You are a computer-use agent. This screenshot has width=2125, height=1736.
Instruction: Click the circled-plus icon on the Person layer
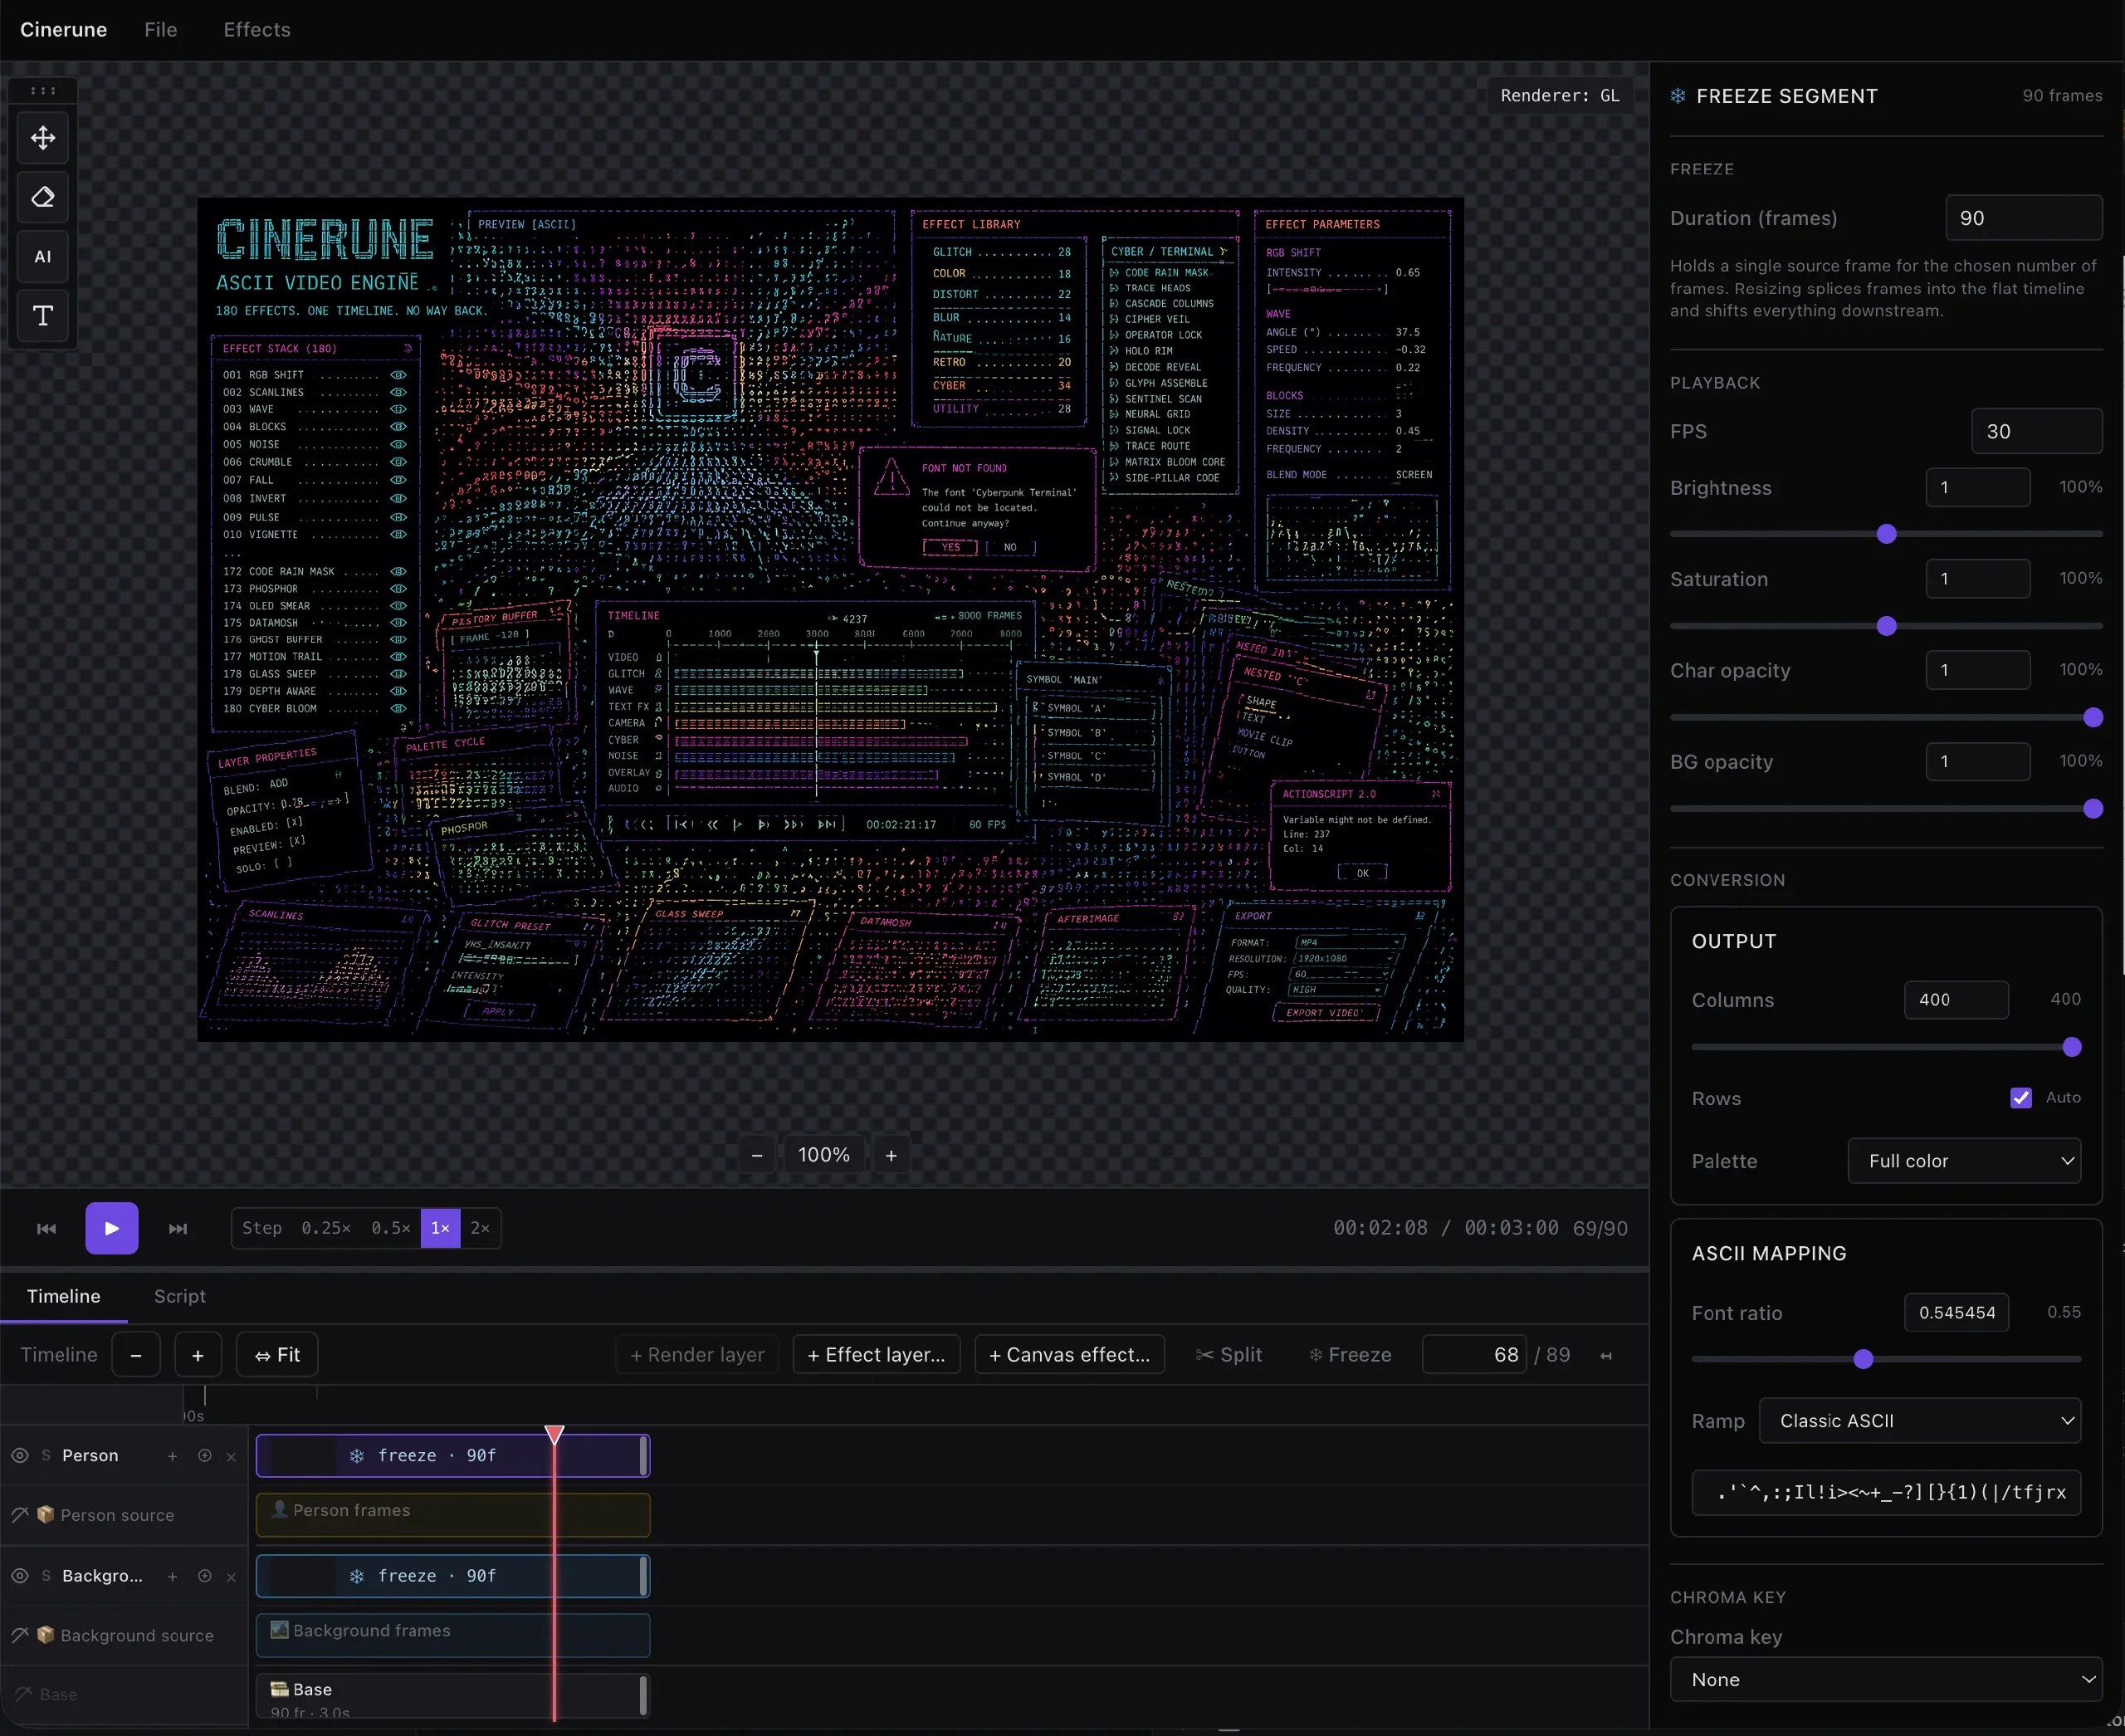[205, 1456]
